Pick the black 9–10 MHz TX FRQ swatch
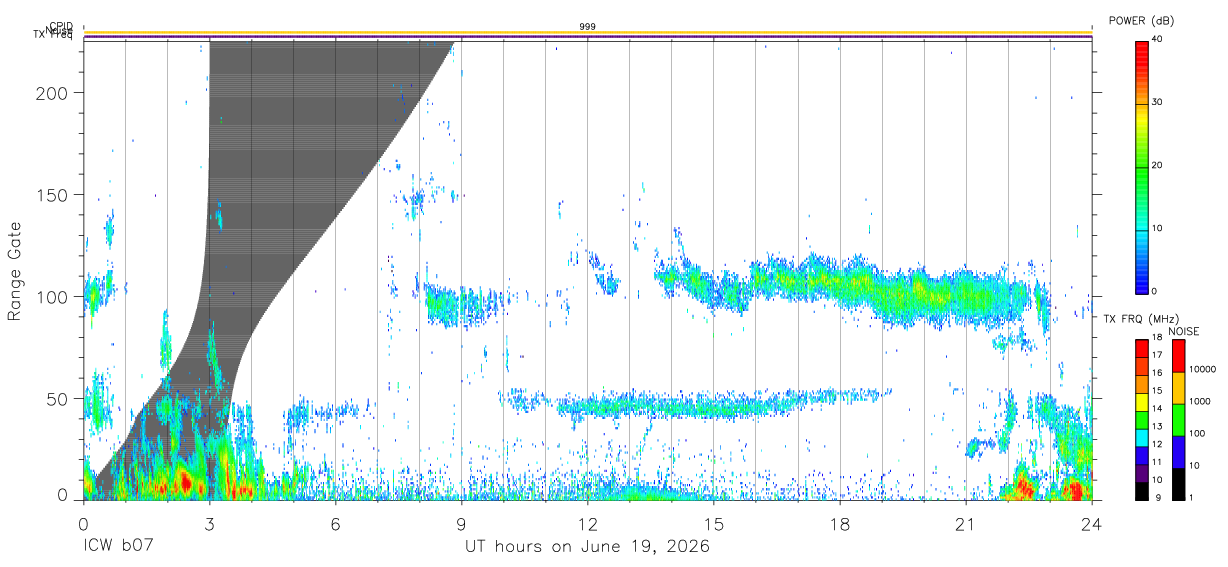 click(x=1142, y=490)
